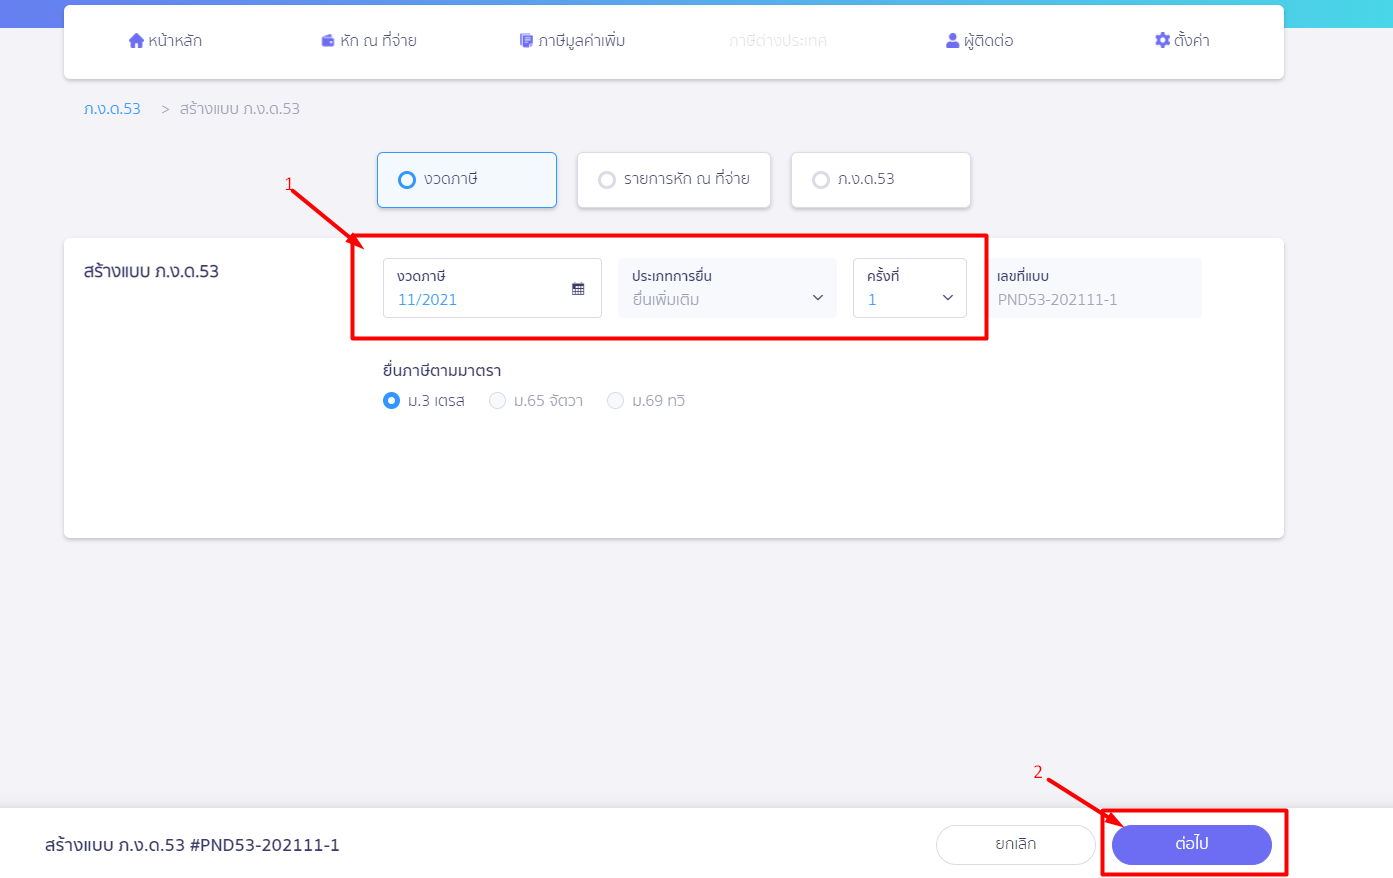Click the home icon beside หน้าหลัก

coord(136,41)
